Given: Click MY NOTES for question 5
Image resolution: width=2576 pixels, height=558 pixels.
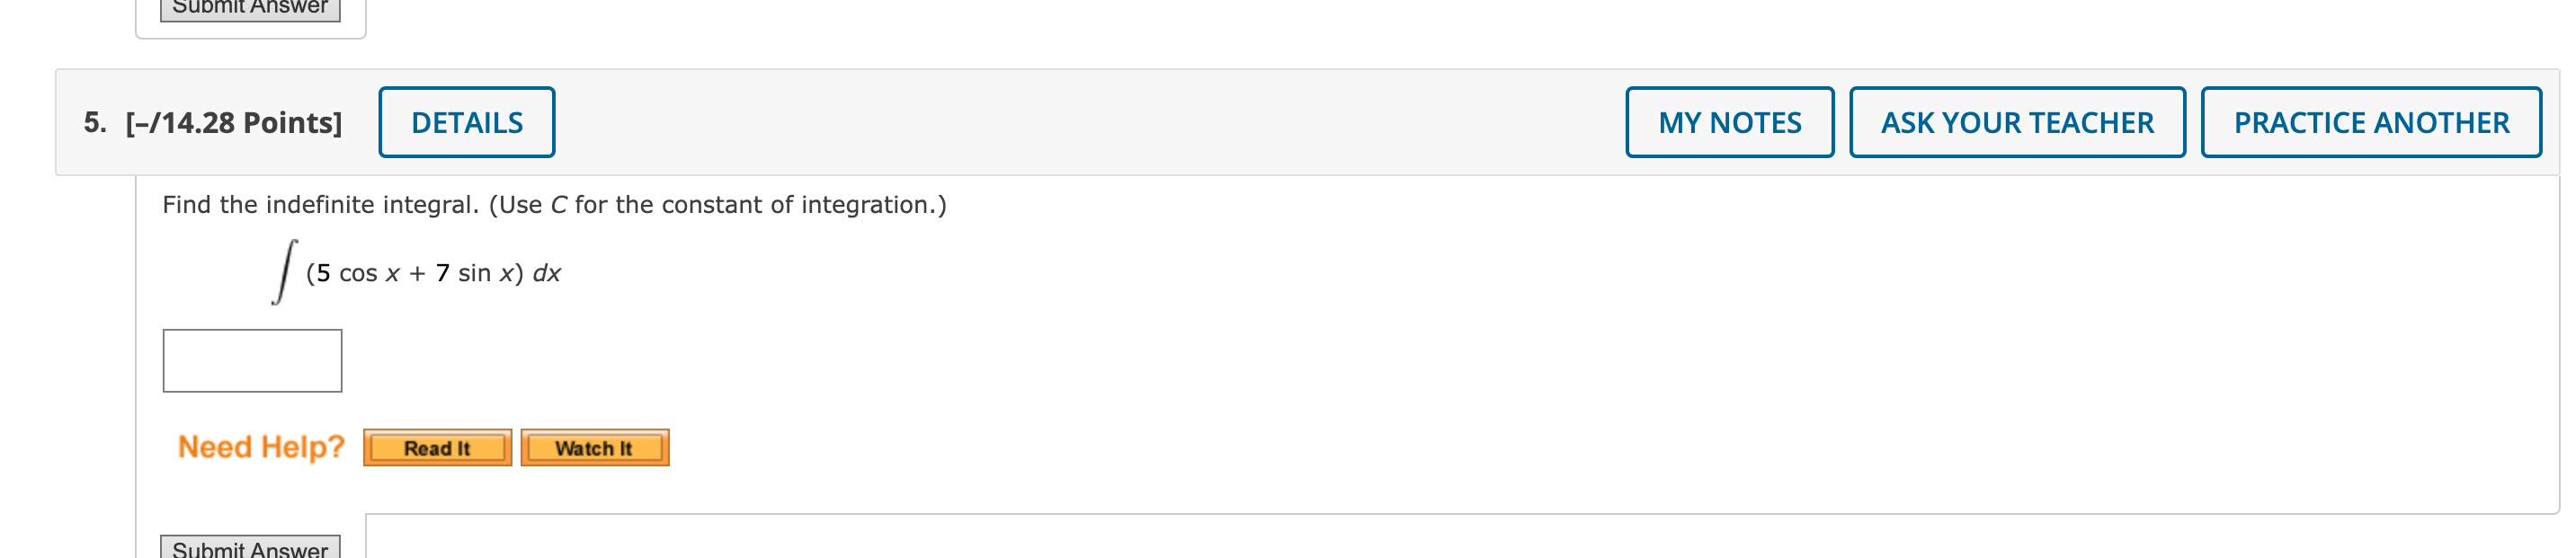Looking at the screenshot, I should click(x=1729, y=122).
